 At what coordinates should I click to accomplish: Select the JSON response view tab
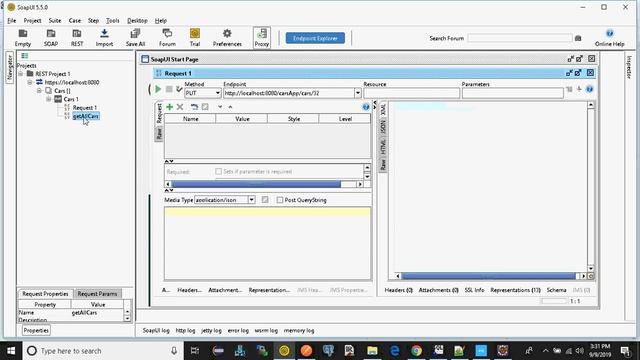(x=383, y=127)
